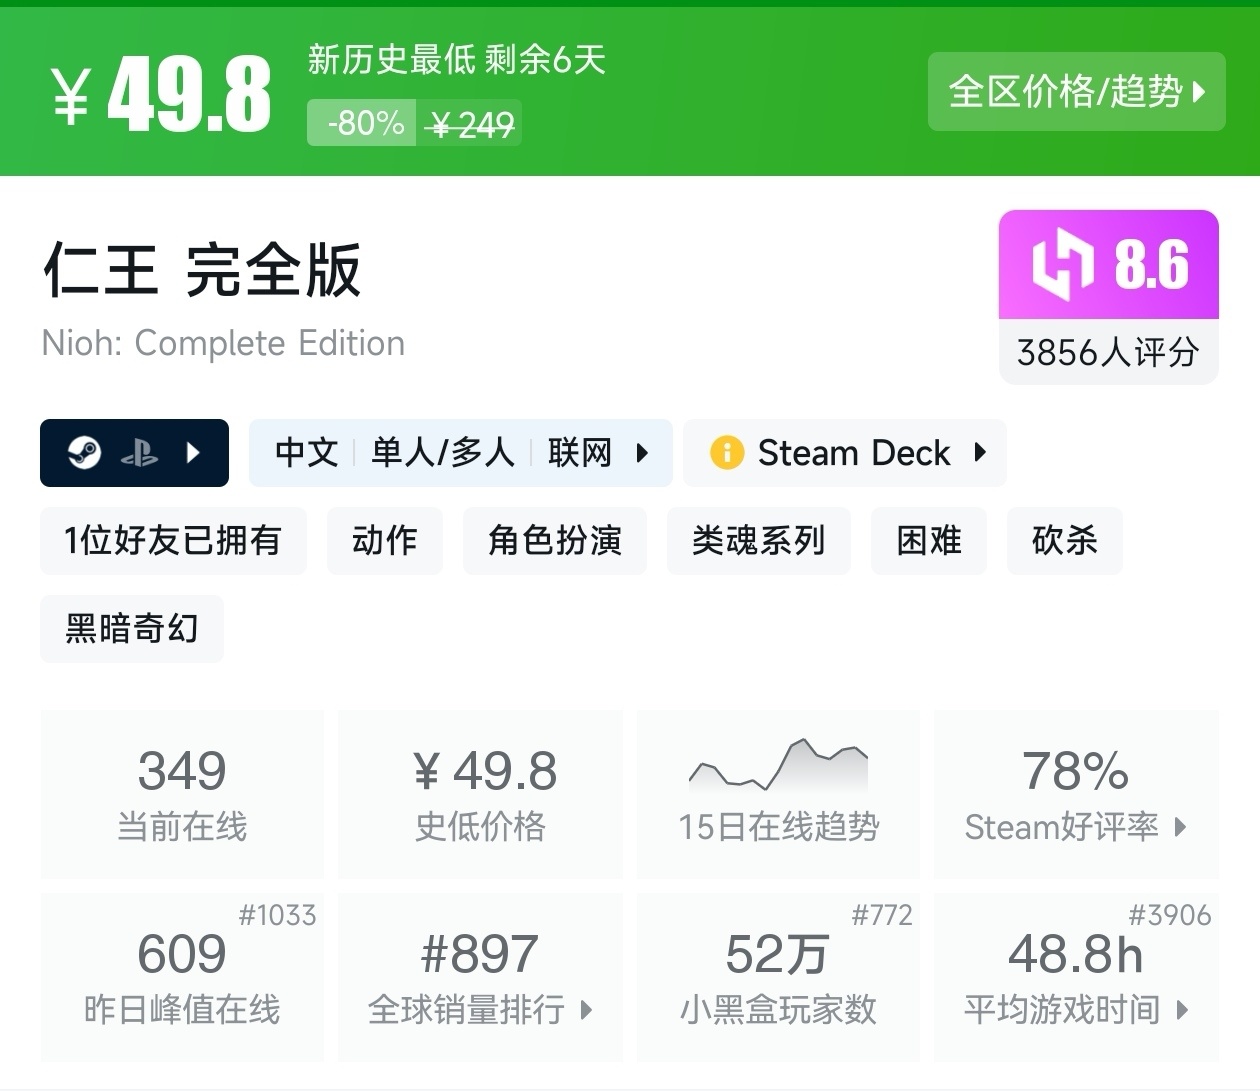Click the PlayStation platform icon
1260x1091 pixels.
(x=139, y=454)
